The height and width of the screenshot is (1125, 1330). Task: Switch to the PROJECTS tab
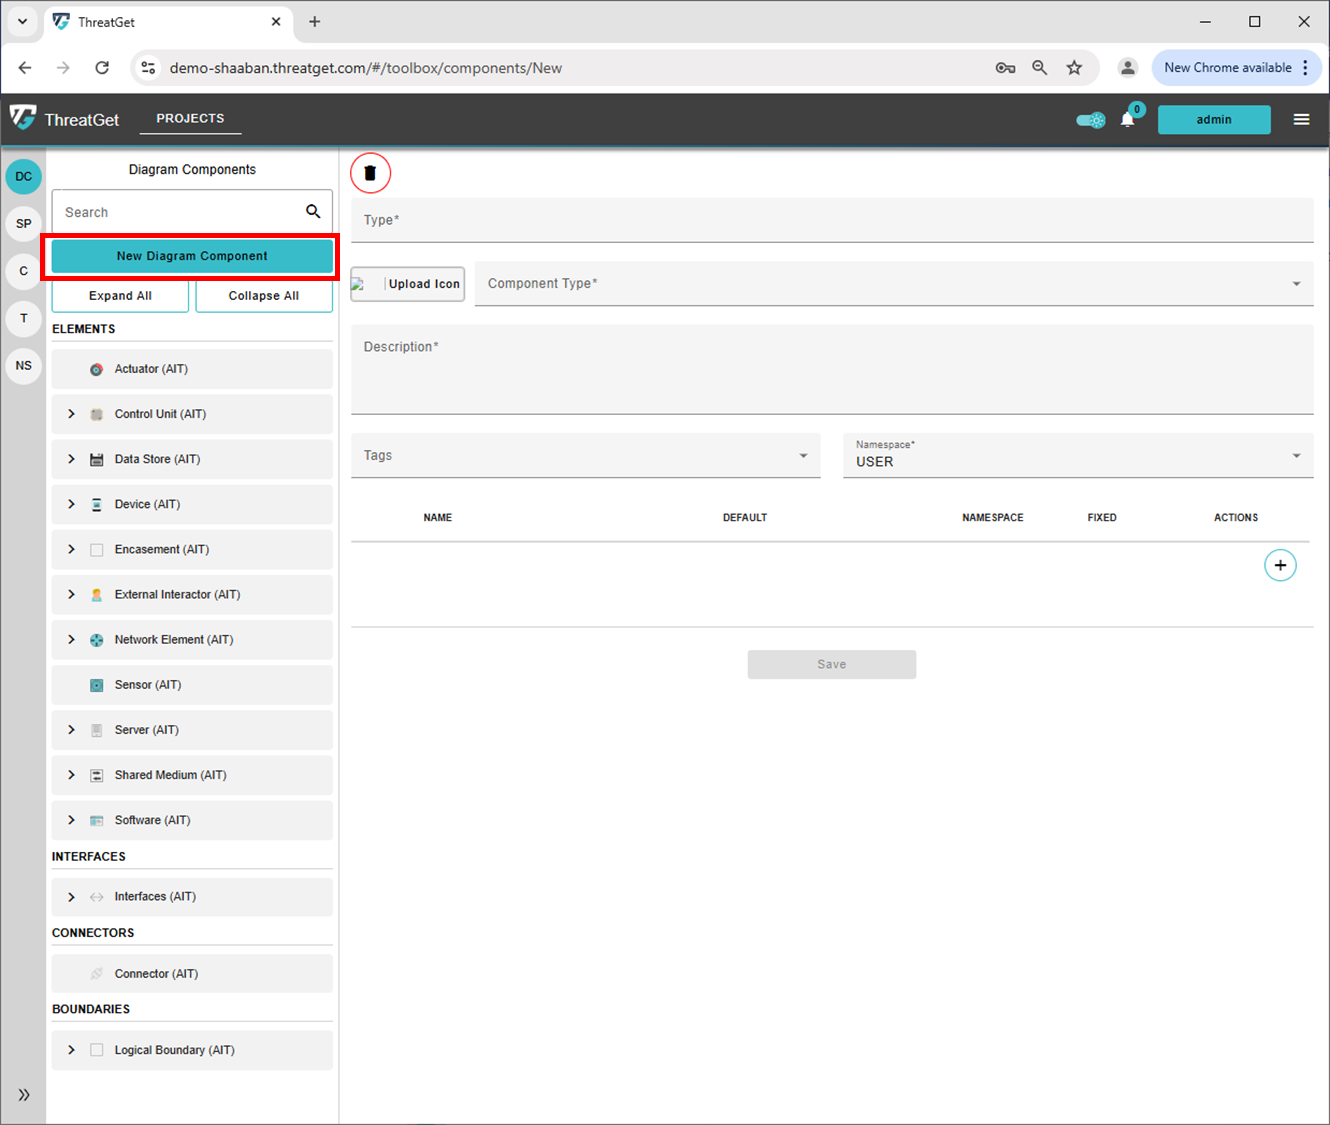[x=190, y=117]
